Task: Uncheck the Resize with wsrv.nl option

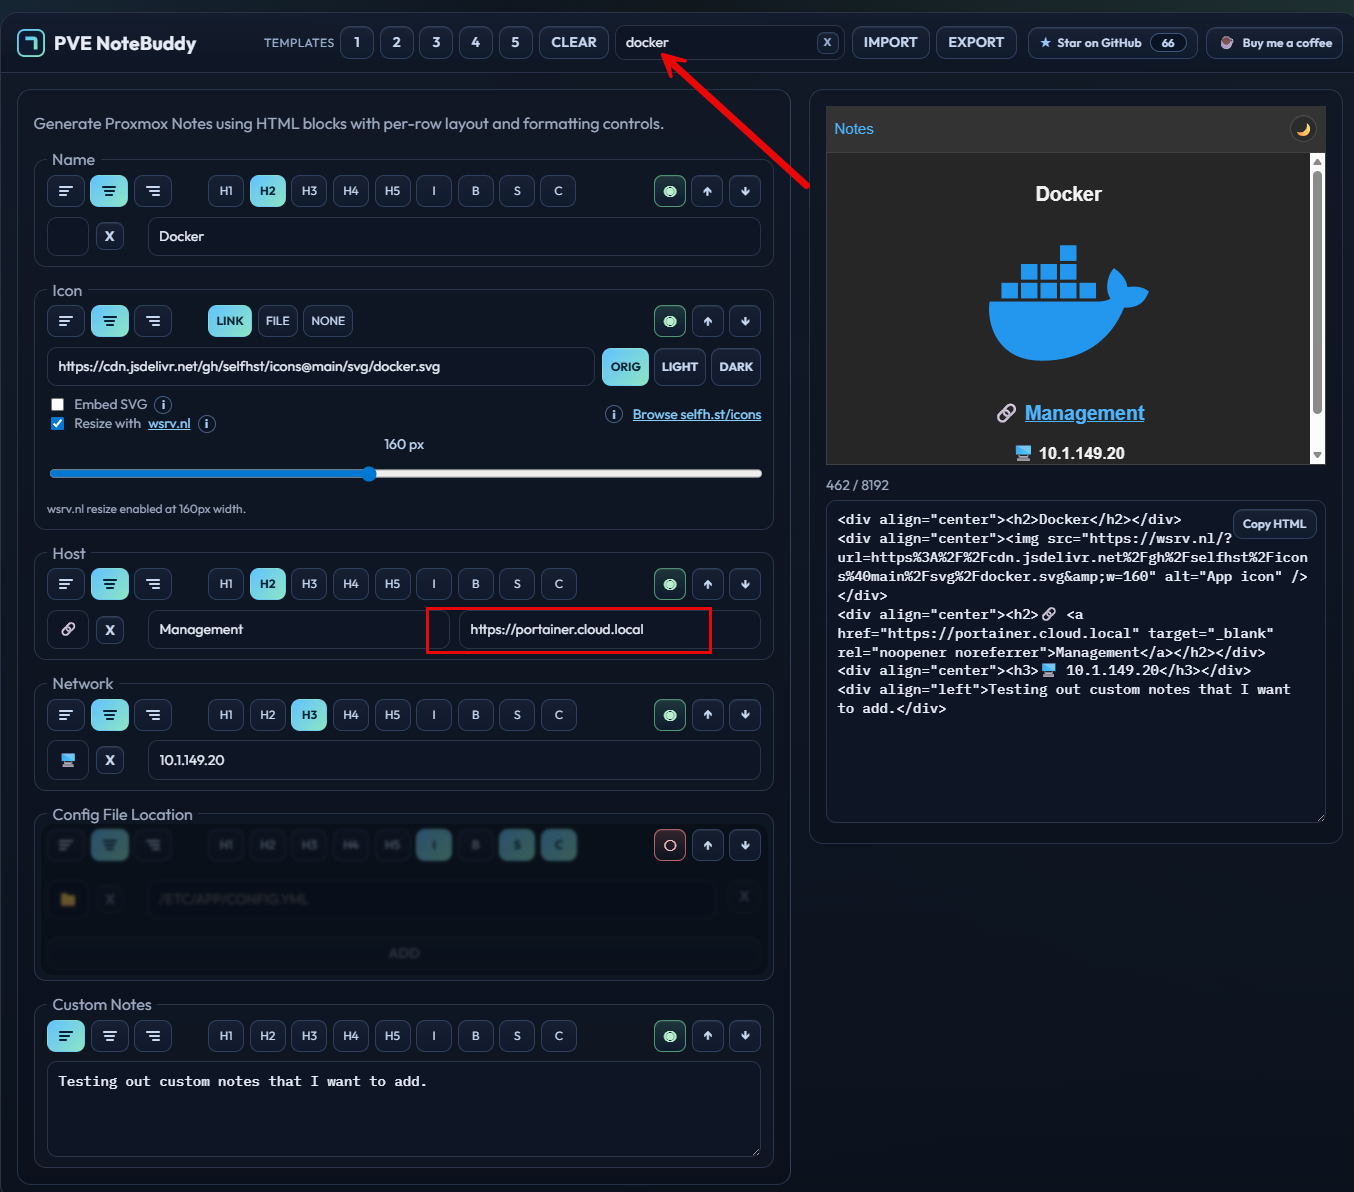Action: [x=57, y=423]
